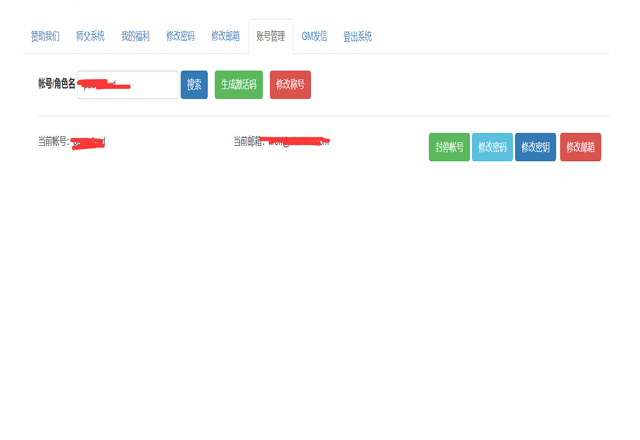Screen dimensions: 640x440
Task: Click the dark blue 修改密钥 button
Action: (535, 147)
